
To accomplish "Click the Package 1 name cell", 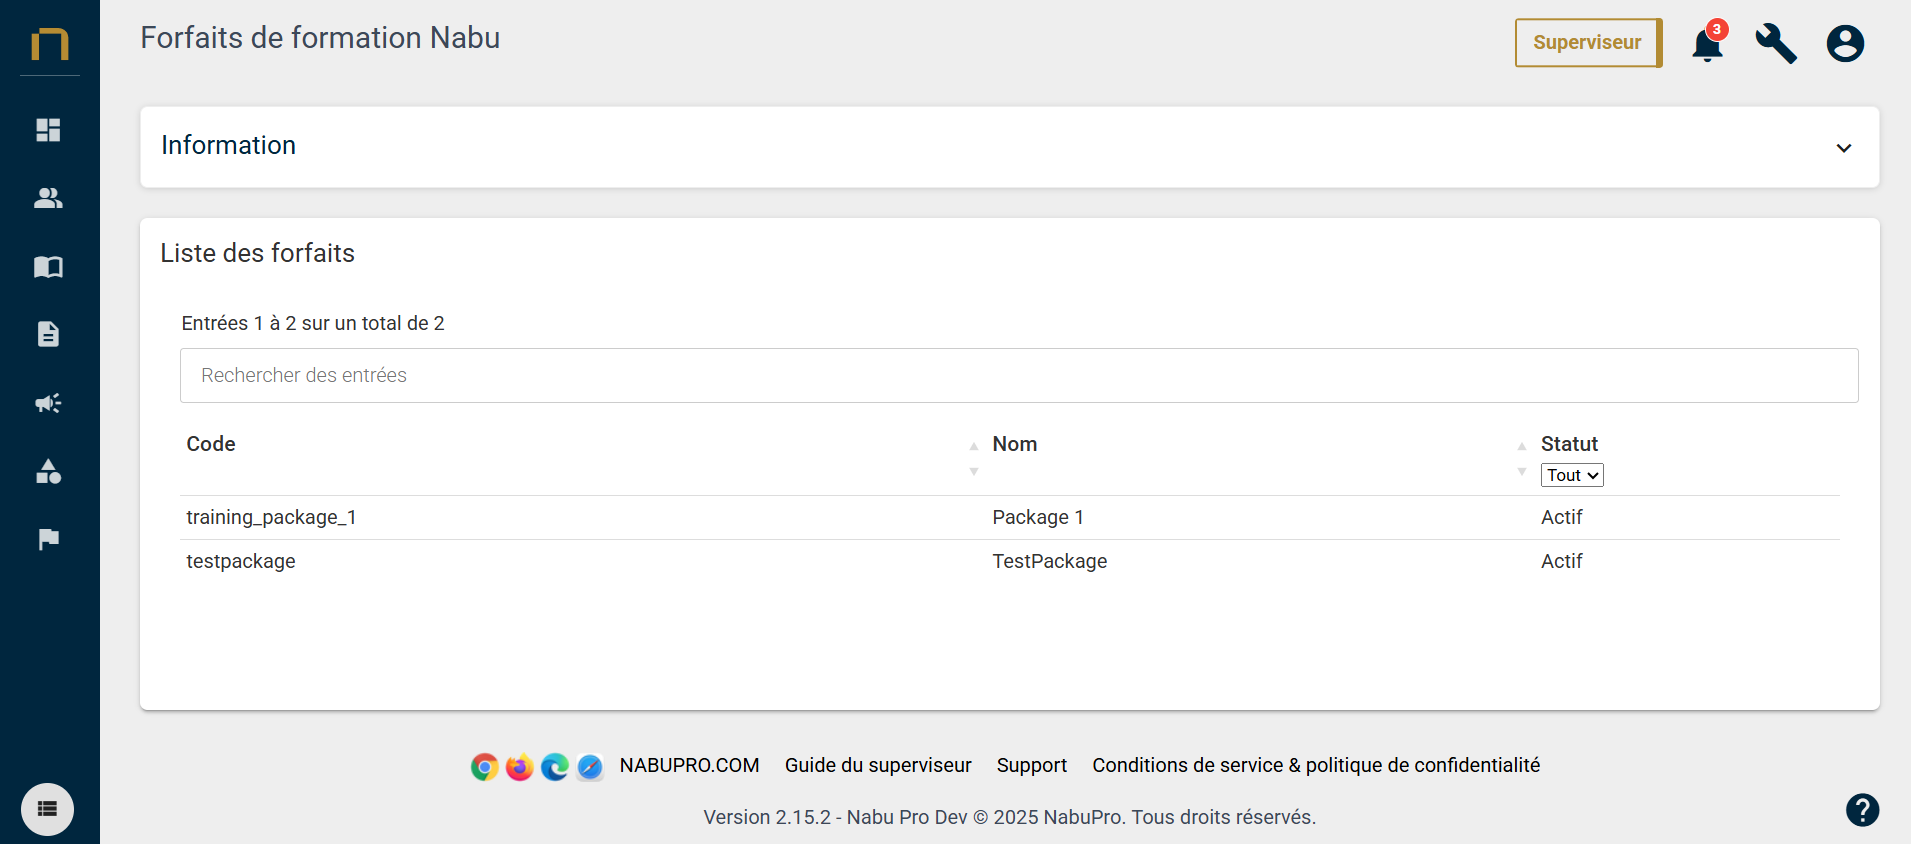I will tap(1038, 517).
